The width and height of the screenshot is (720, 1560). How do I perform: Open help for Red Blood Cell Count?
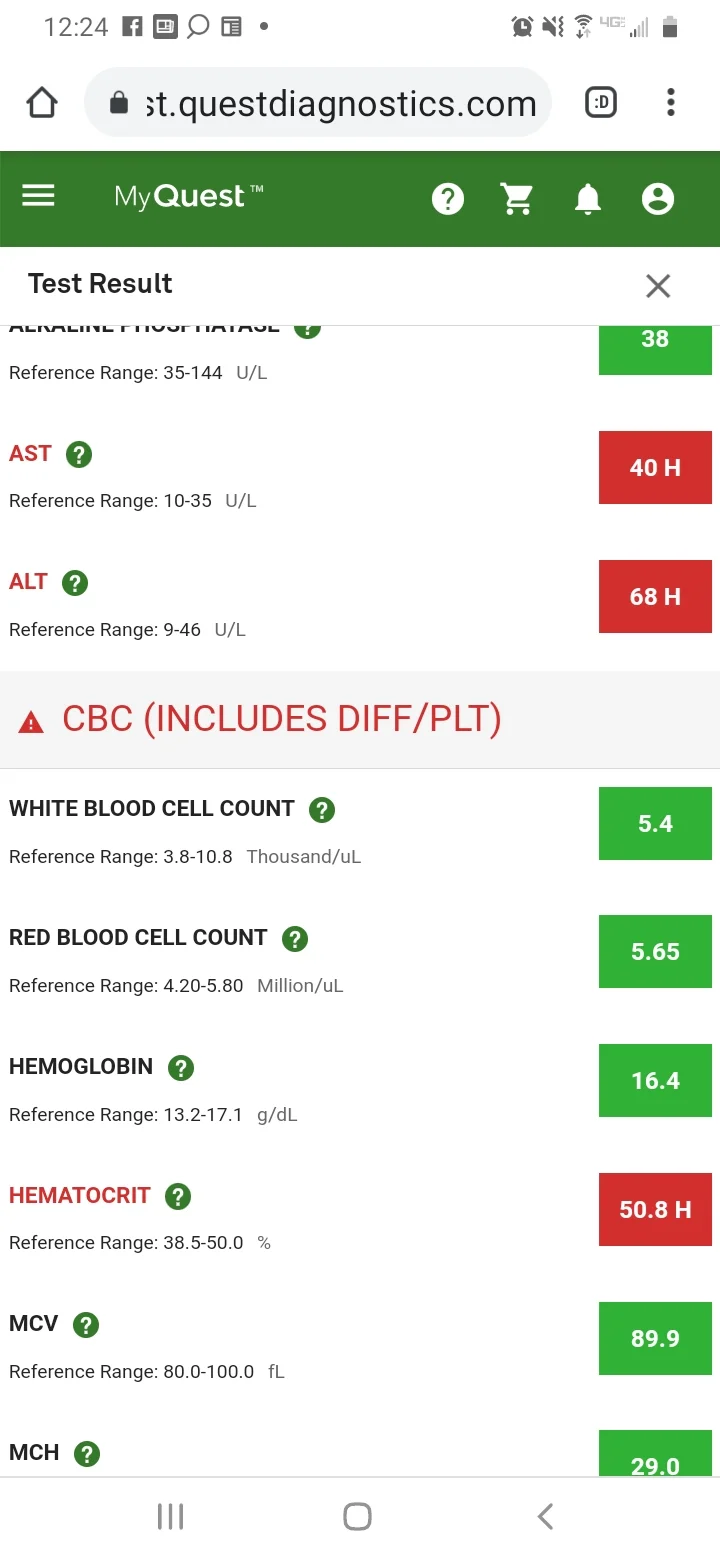tap(294, 938)
